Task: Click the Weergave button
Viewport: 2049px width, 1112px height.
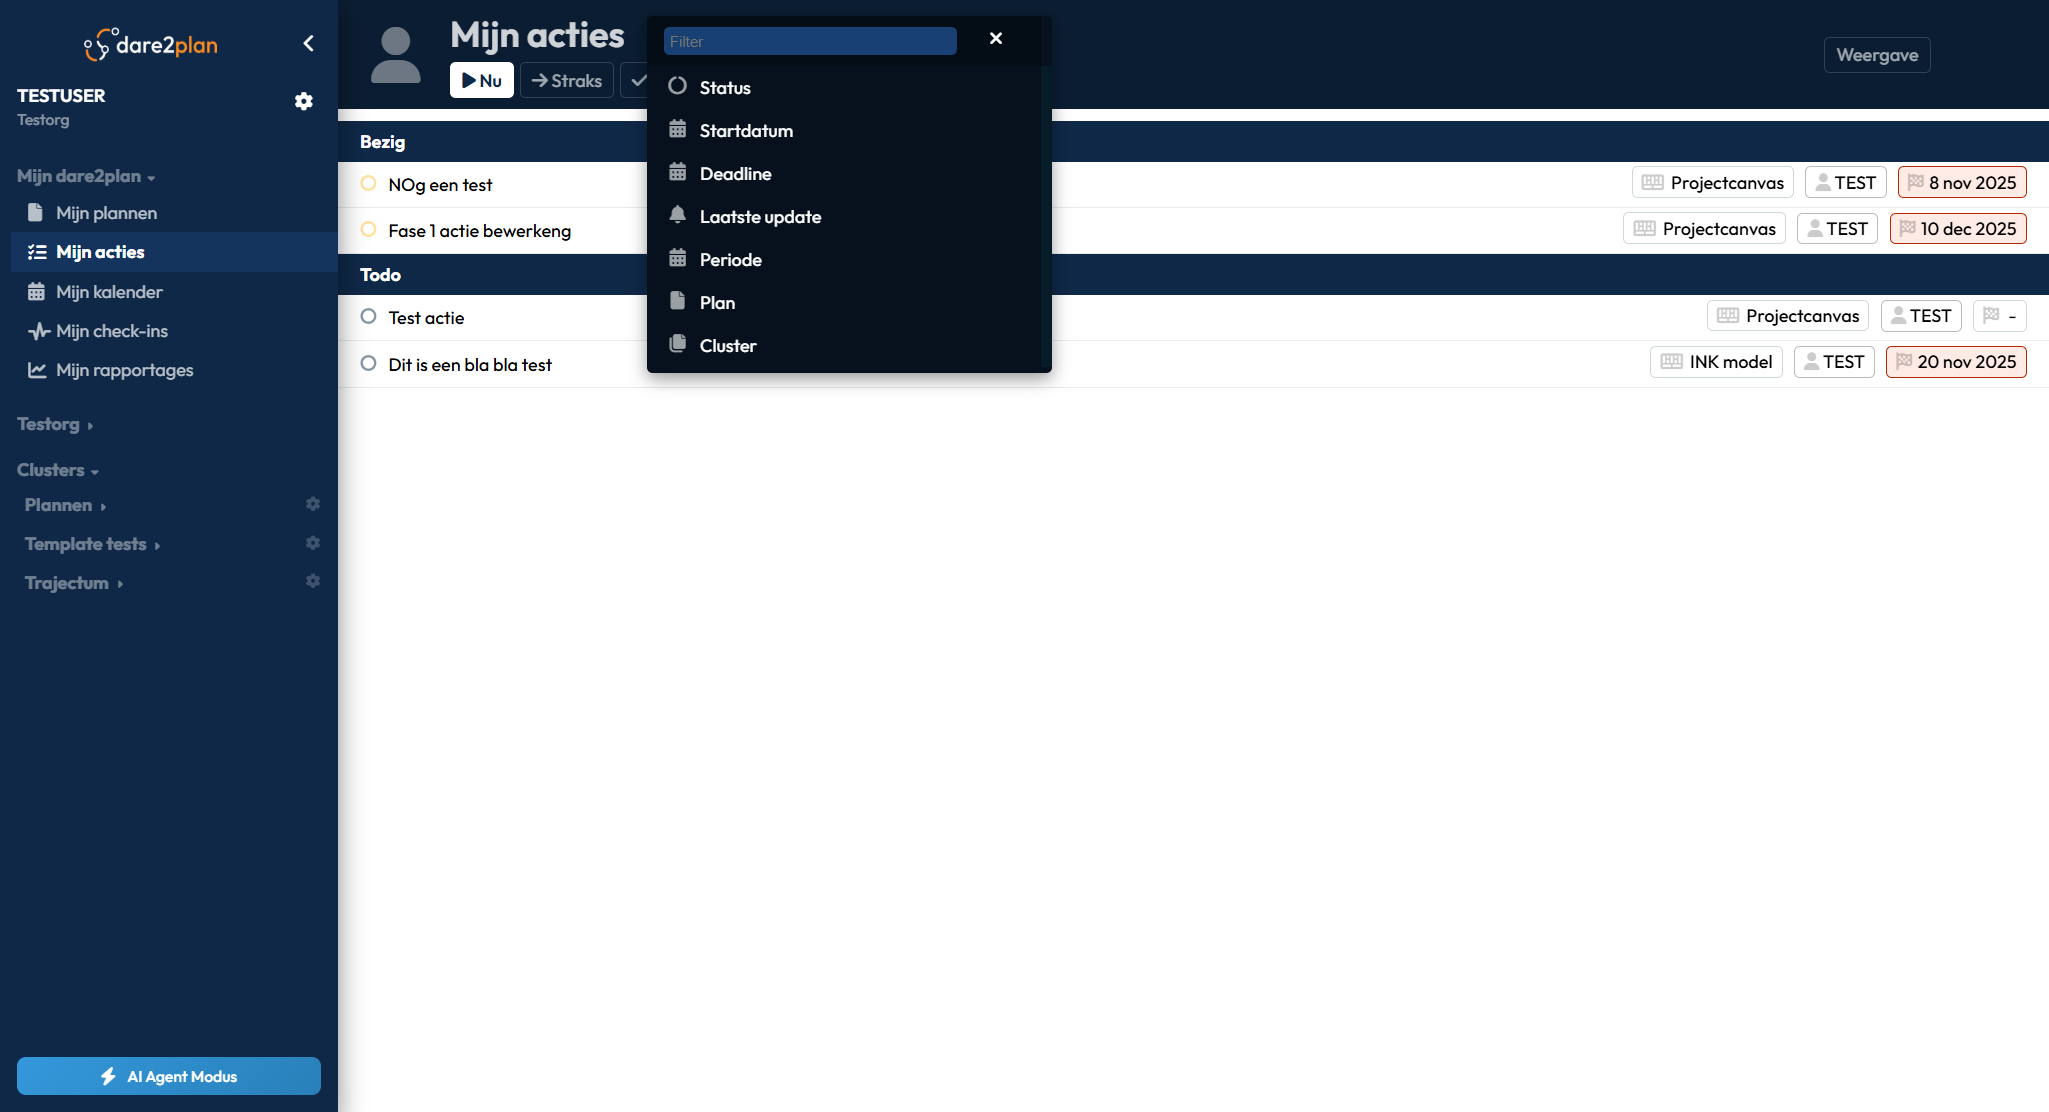Action: [x=1876, y=55]
